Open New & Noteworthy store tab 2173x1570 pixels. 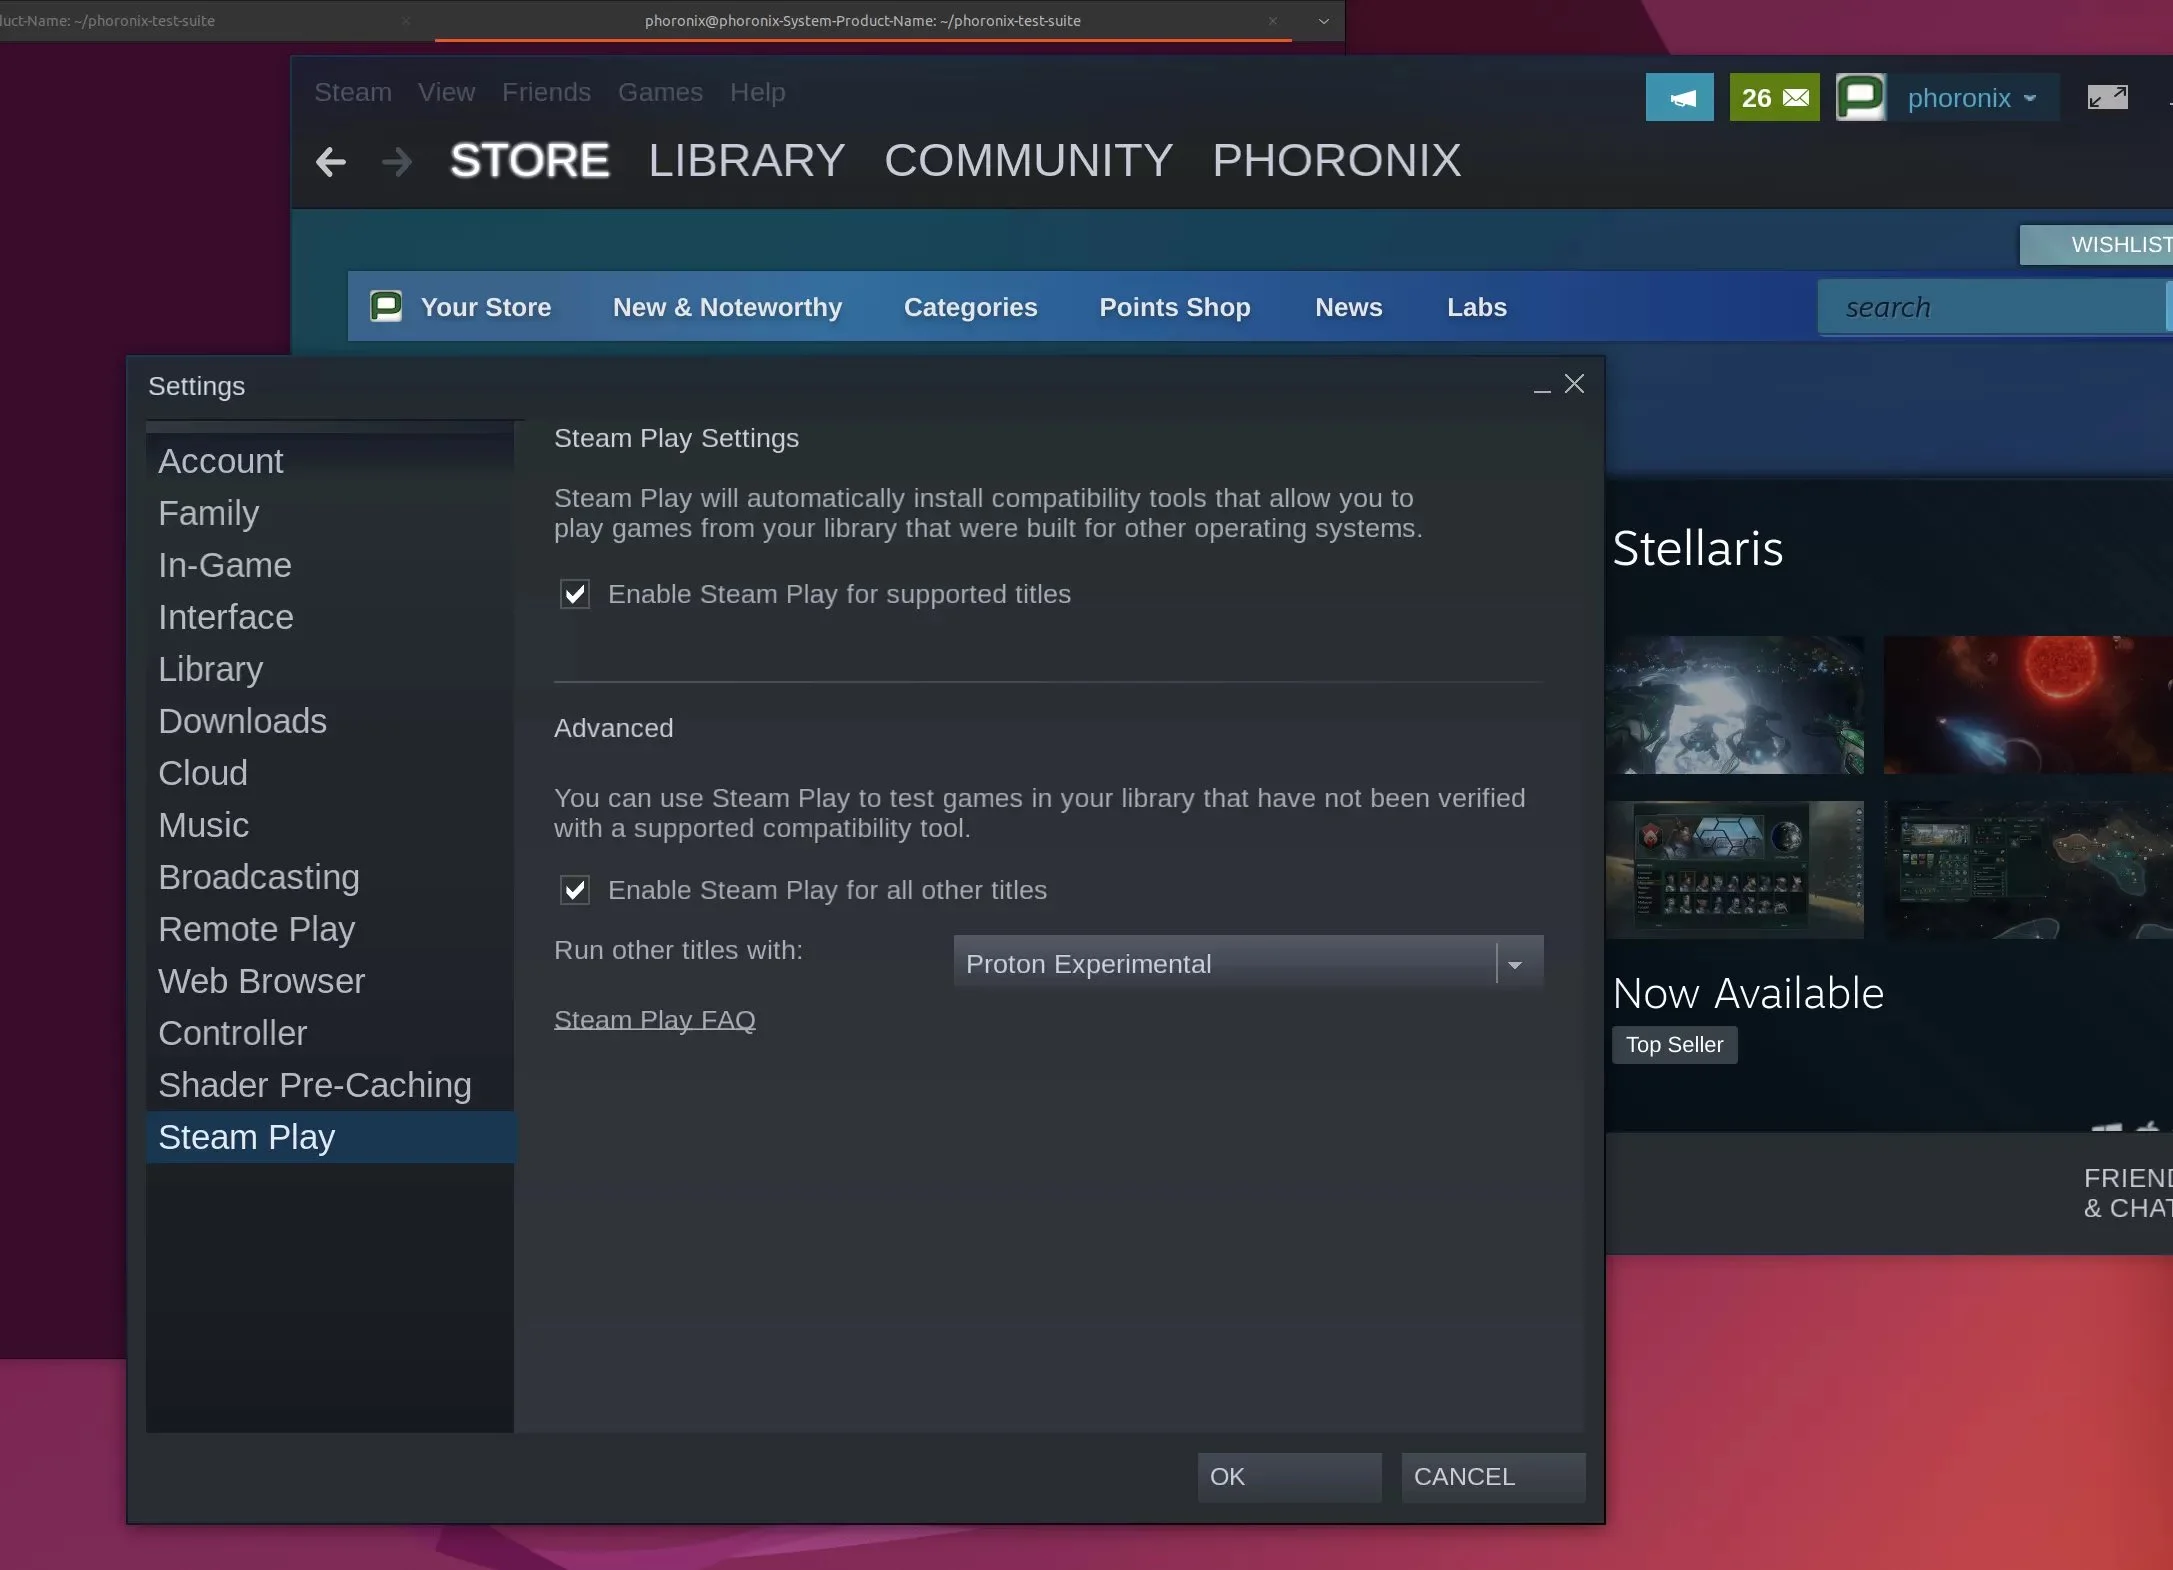tap(727, 306)
